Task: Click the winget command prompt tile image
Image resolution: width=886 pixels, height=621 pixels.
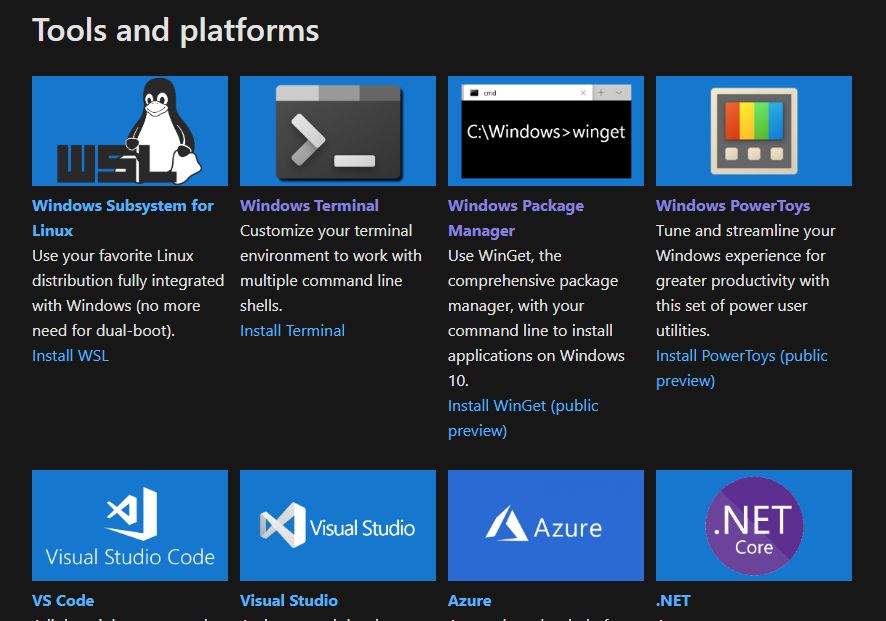Action: pyautogui.click(x=546, y=131)
